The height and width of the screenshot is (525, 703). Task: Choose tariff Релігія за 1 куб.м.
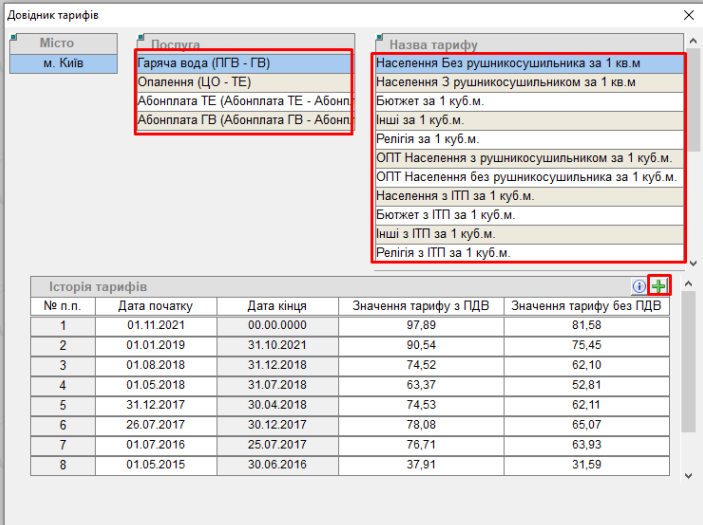point(527,139)
